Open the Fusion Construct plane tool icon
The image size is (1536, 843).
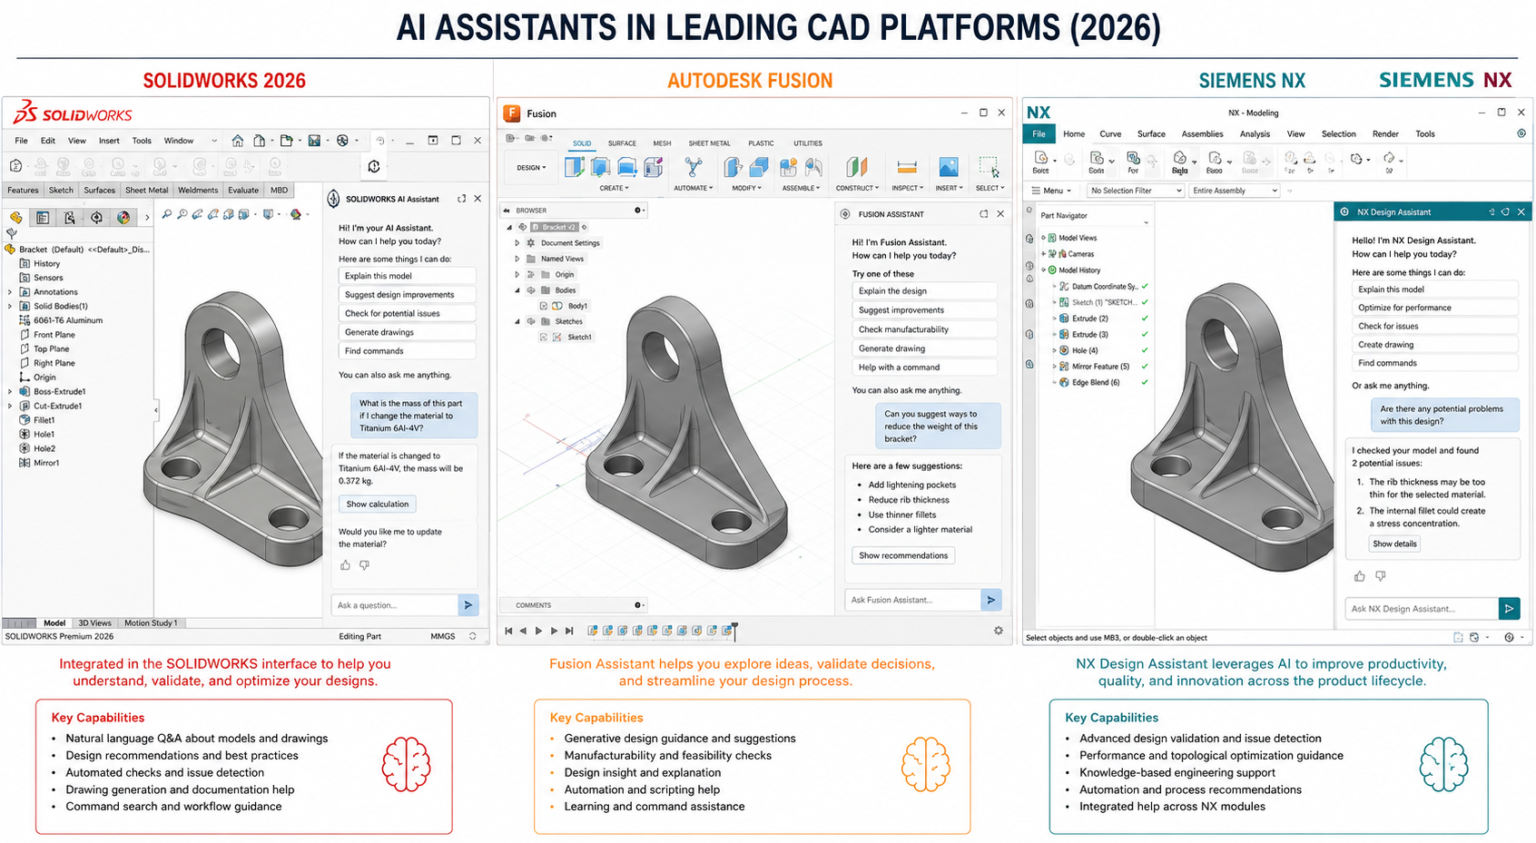click(857, 167)
